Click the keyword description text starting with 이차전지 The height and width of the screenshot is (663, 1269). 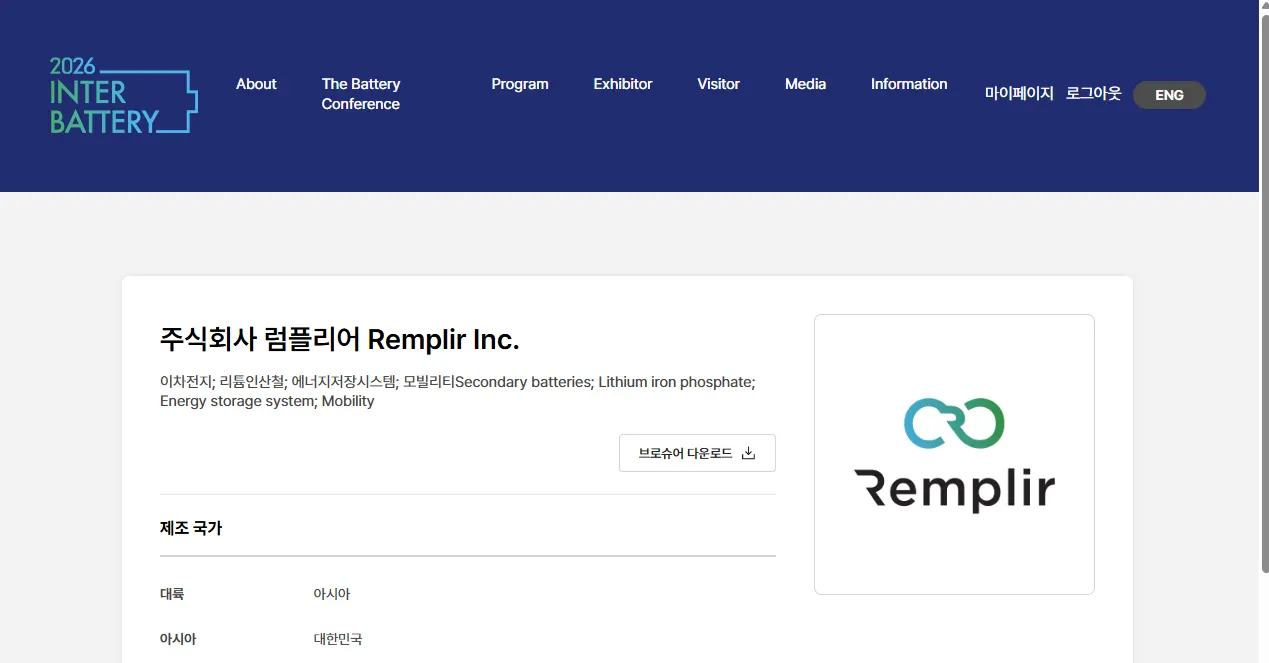458,391
